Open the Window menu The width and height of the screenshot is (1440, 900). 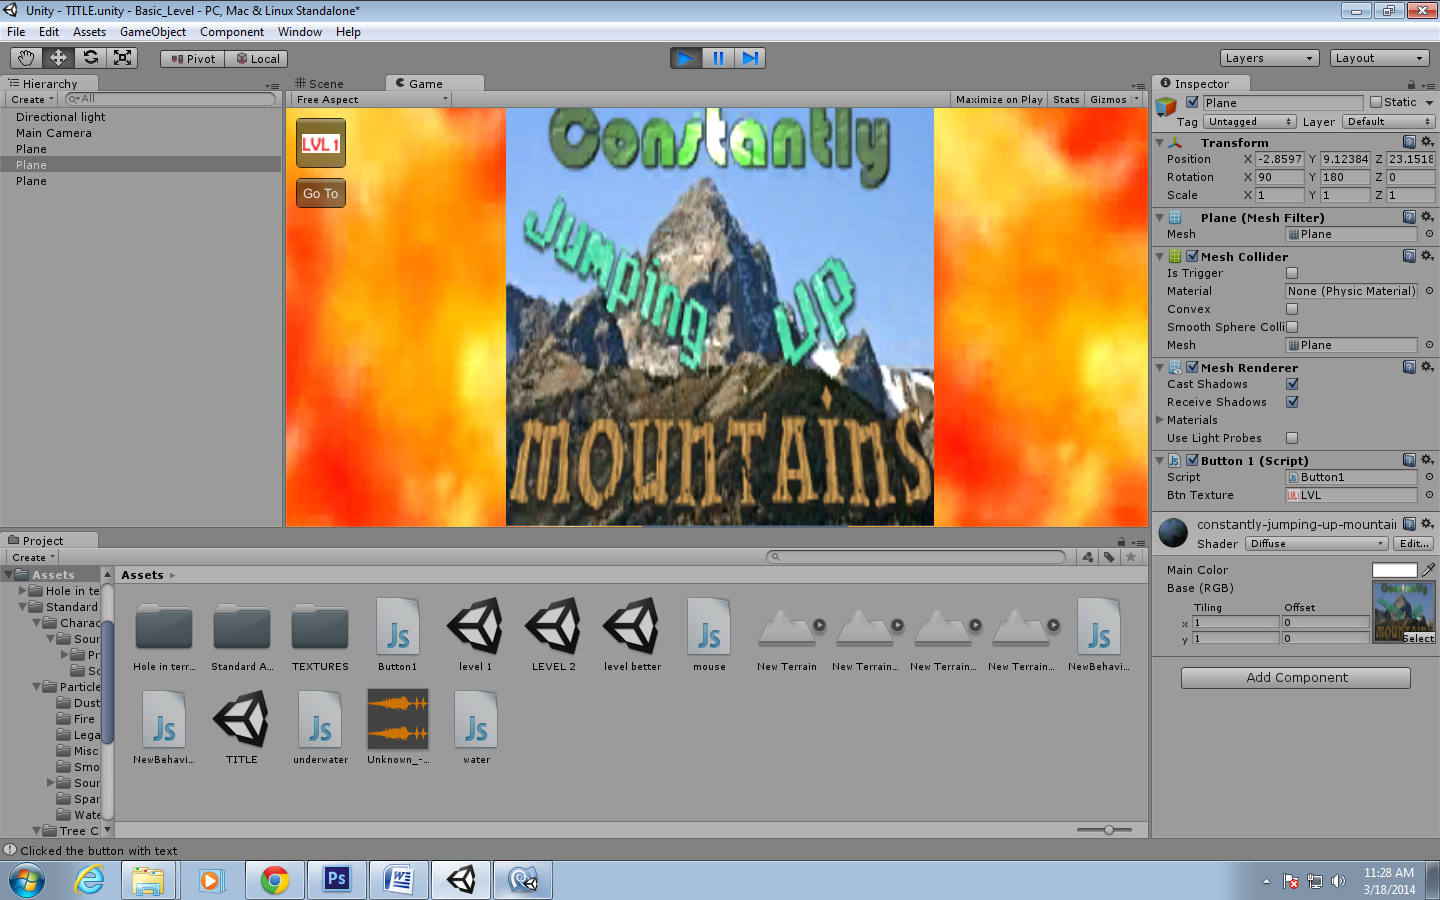tap(300, 32)
